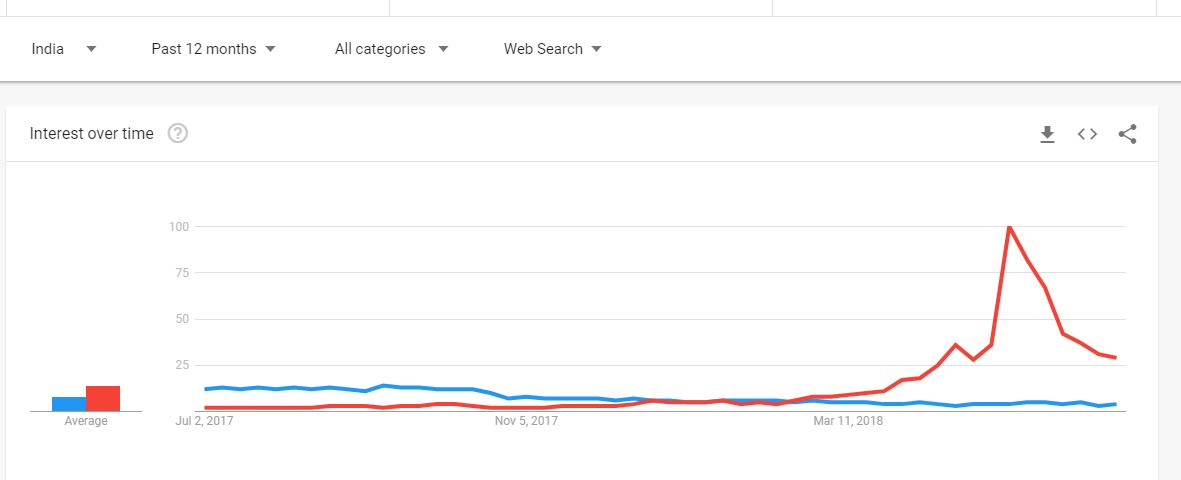The height and width of the screenshot is (480, 1181).
Task: Click the Nov 5, 2017 axis label
Action: click(526, 422)
